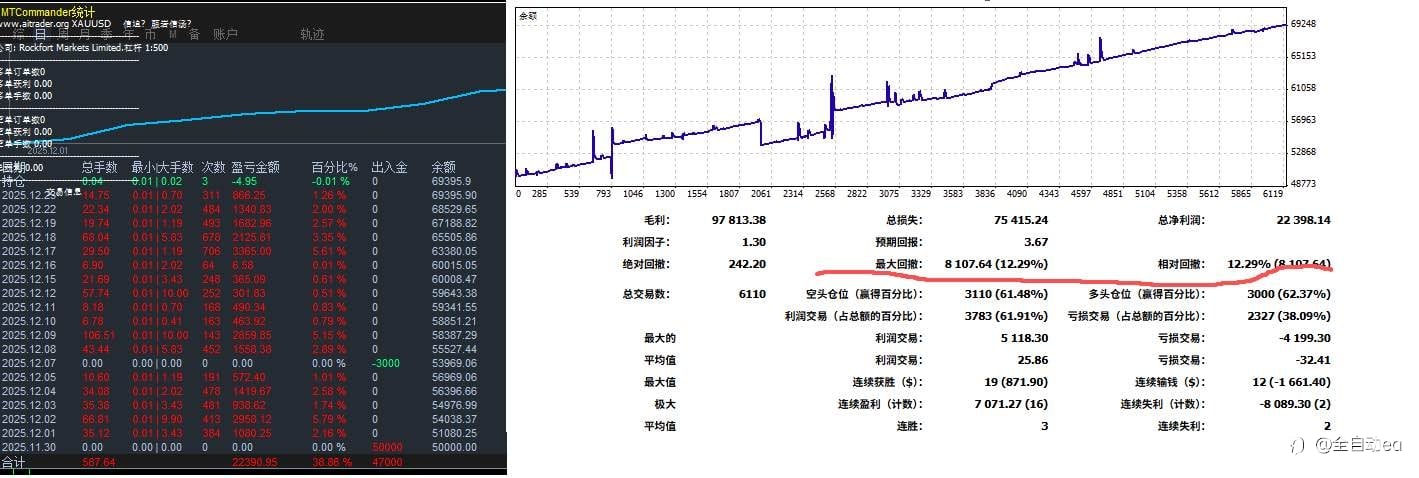This screenshot has height=478, width=1419.
Task: Select the 余额 column header in the table
Action: coord(444,168)
